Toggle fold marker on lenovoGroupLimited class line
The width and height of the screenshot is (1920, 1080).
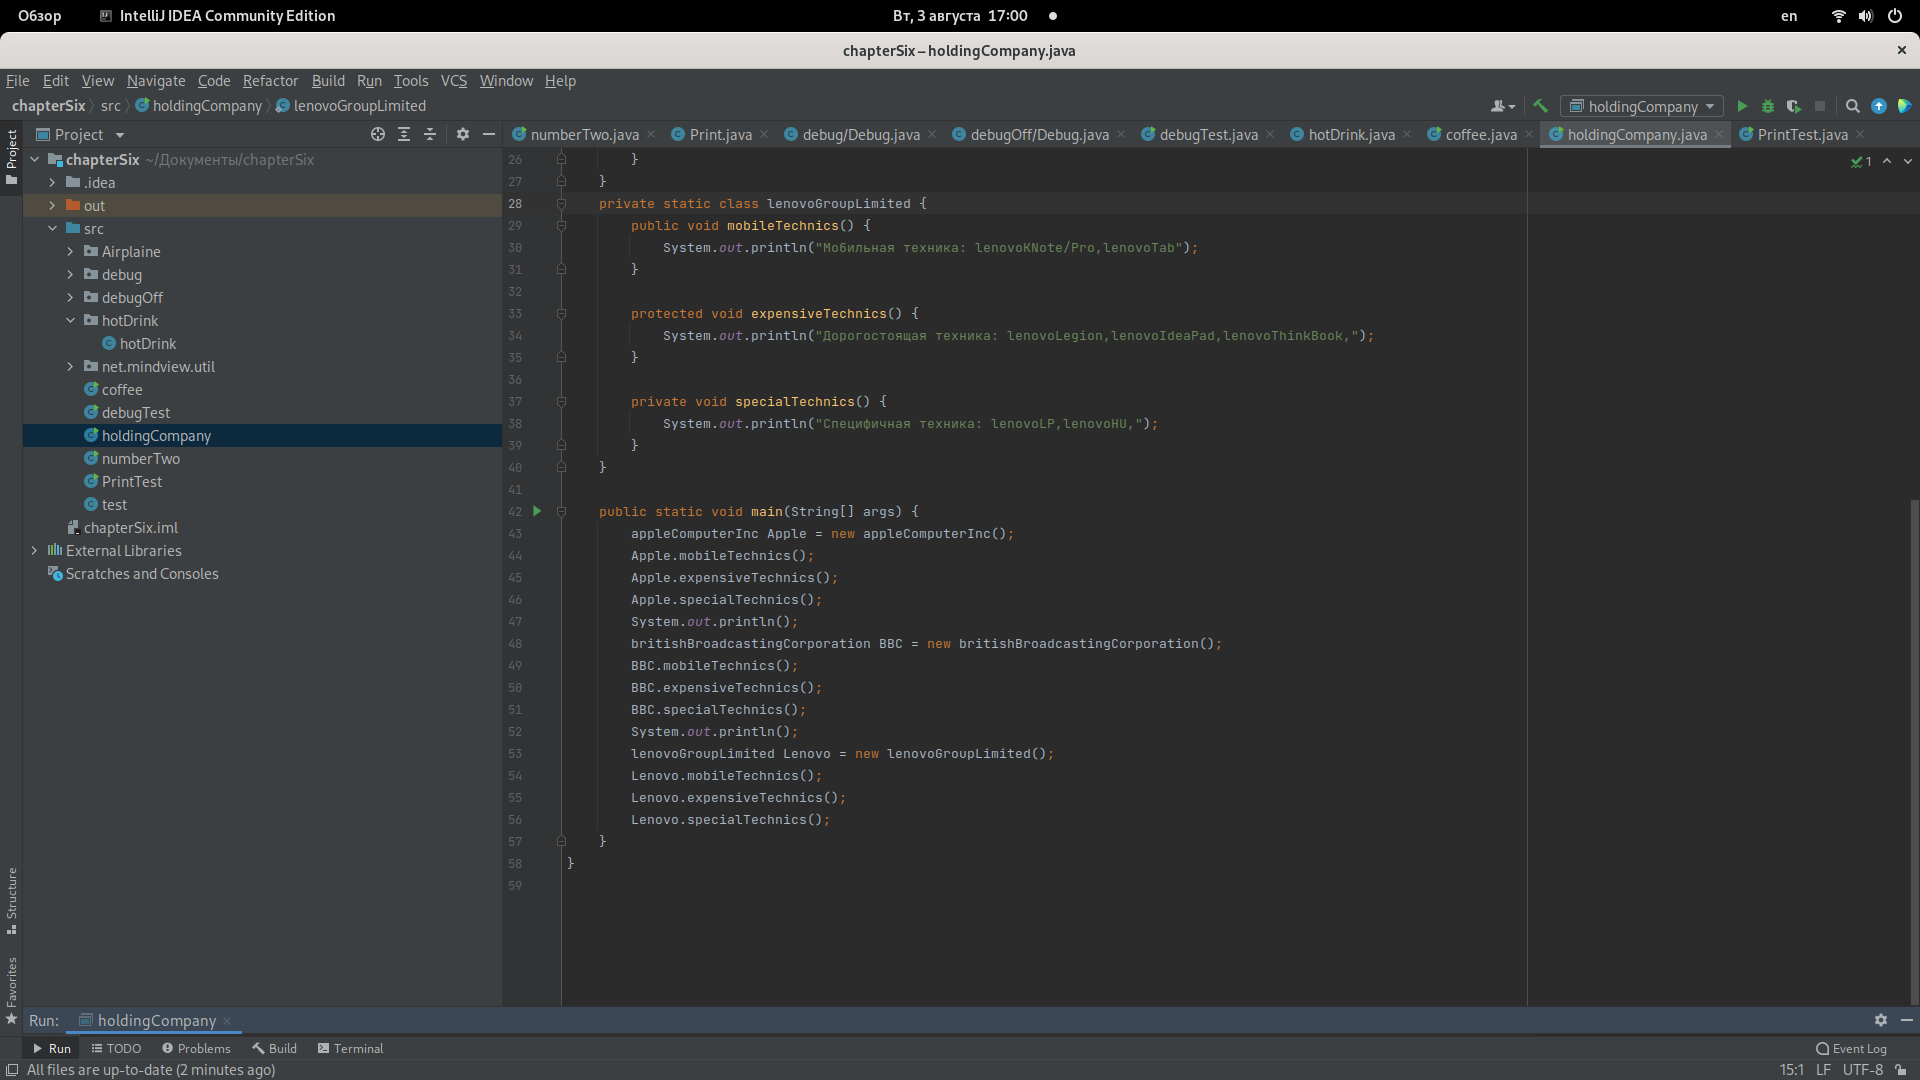click(561, 203)
